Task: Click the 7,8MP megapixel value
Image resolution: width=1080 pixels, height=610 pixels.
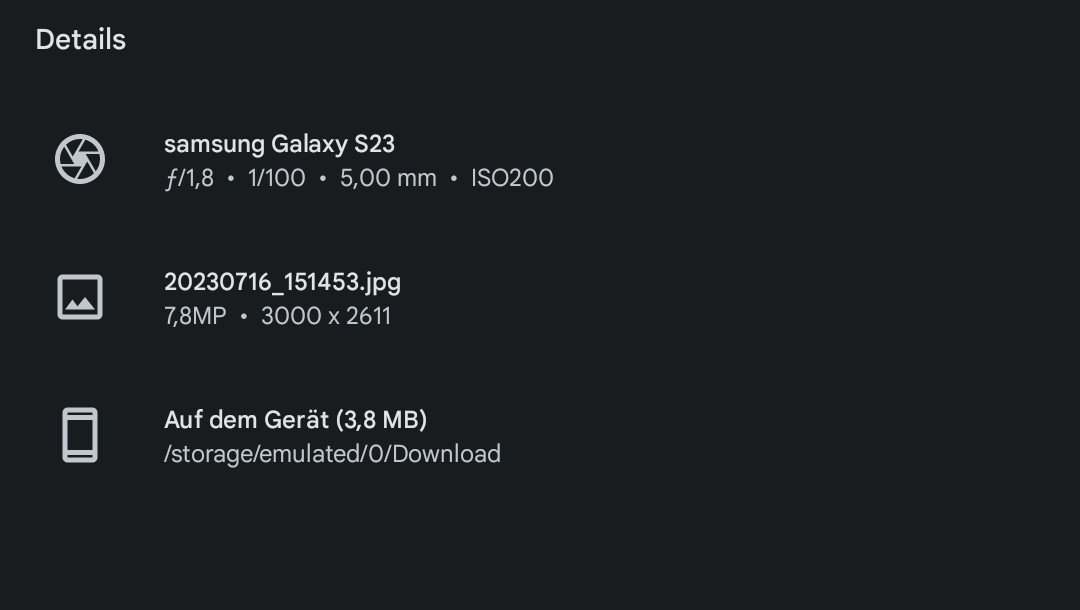Action: (195, 317)
